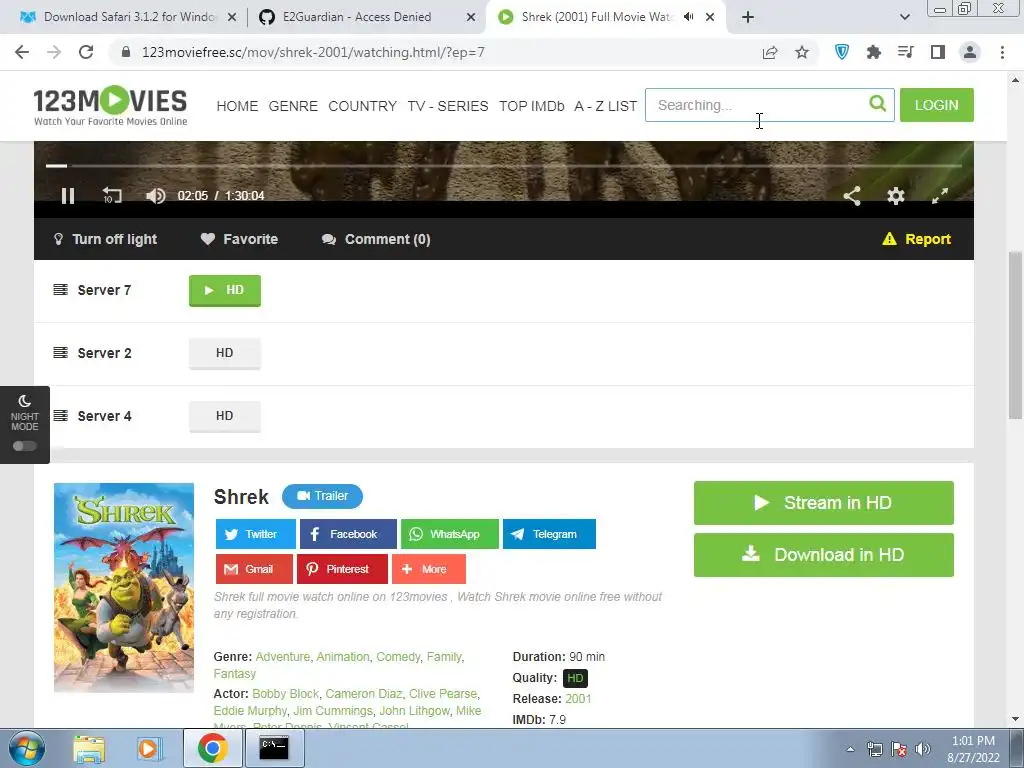Click the LOGIN button
Image resolution: width=1024 pixels, height=768 pixels.
[x=936, y=105]
